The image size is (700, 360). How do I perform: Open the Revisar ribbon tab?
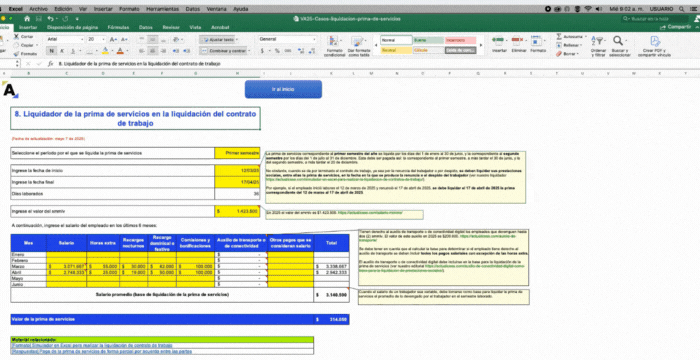[171, 27]
